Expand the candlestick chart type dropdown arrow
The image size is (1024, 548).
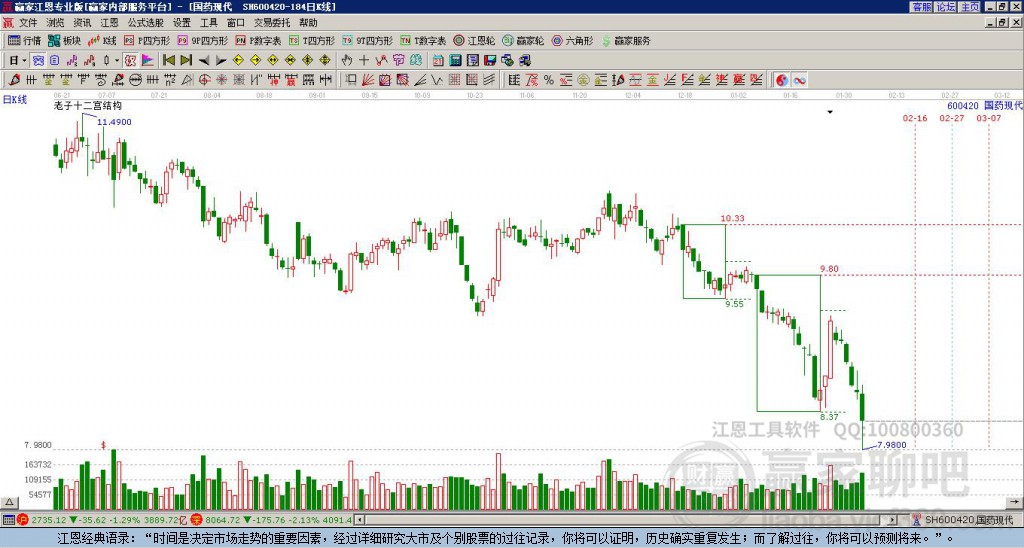click(116, 61)
